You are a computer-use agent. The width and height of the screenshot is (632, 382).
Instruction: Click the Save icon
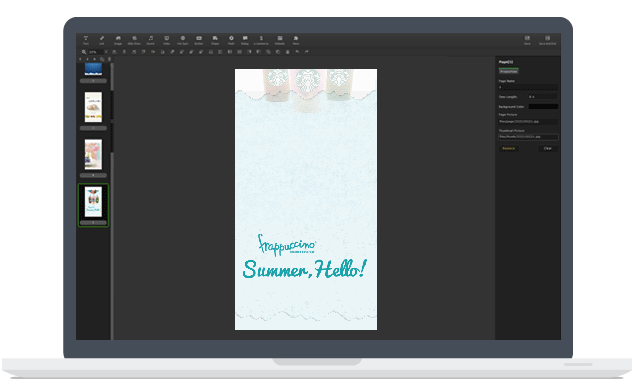(x=527, y=40)
